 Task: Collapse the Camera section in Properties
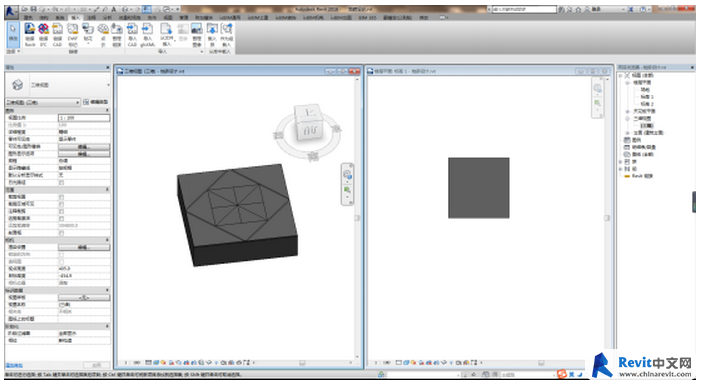point(107,240)
